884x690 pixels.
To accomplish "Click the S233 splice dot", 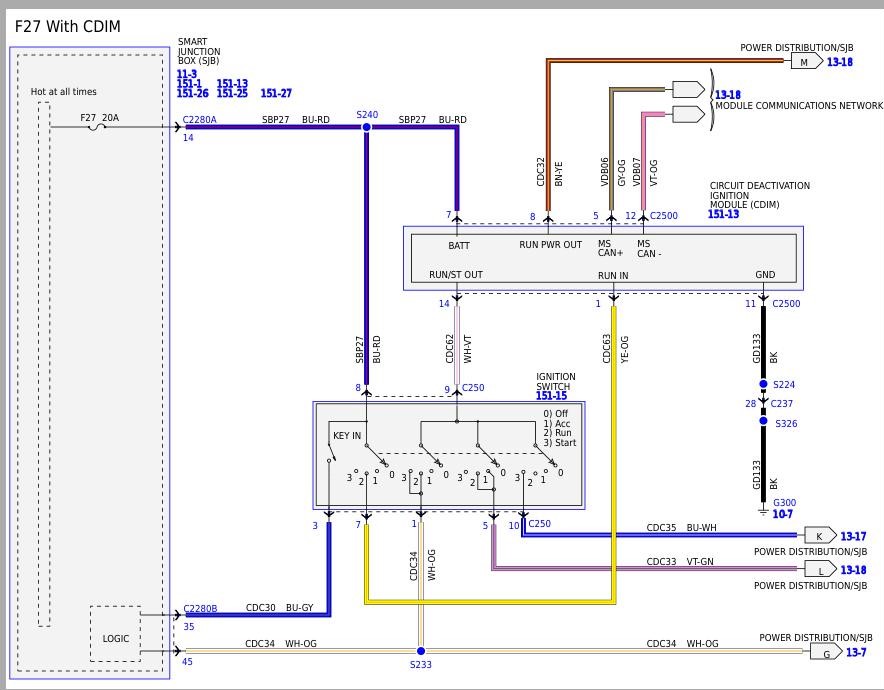I will click(421, 651).
